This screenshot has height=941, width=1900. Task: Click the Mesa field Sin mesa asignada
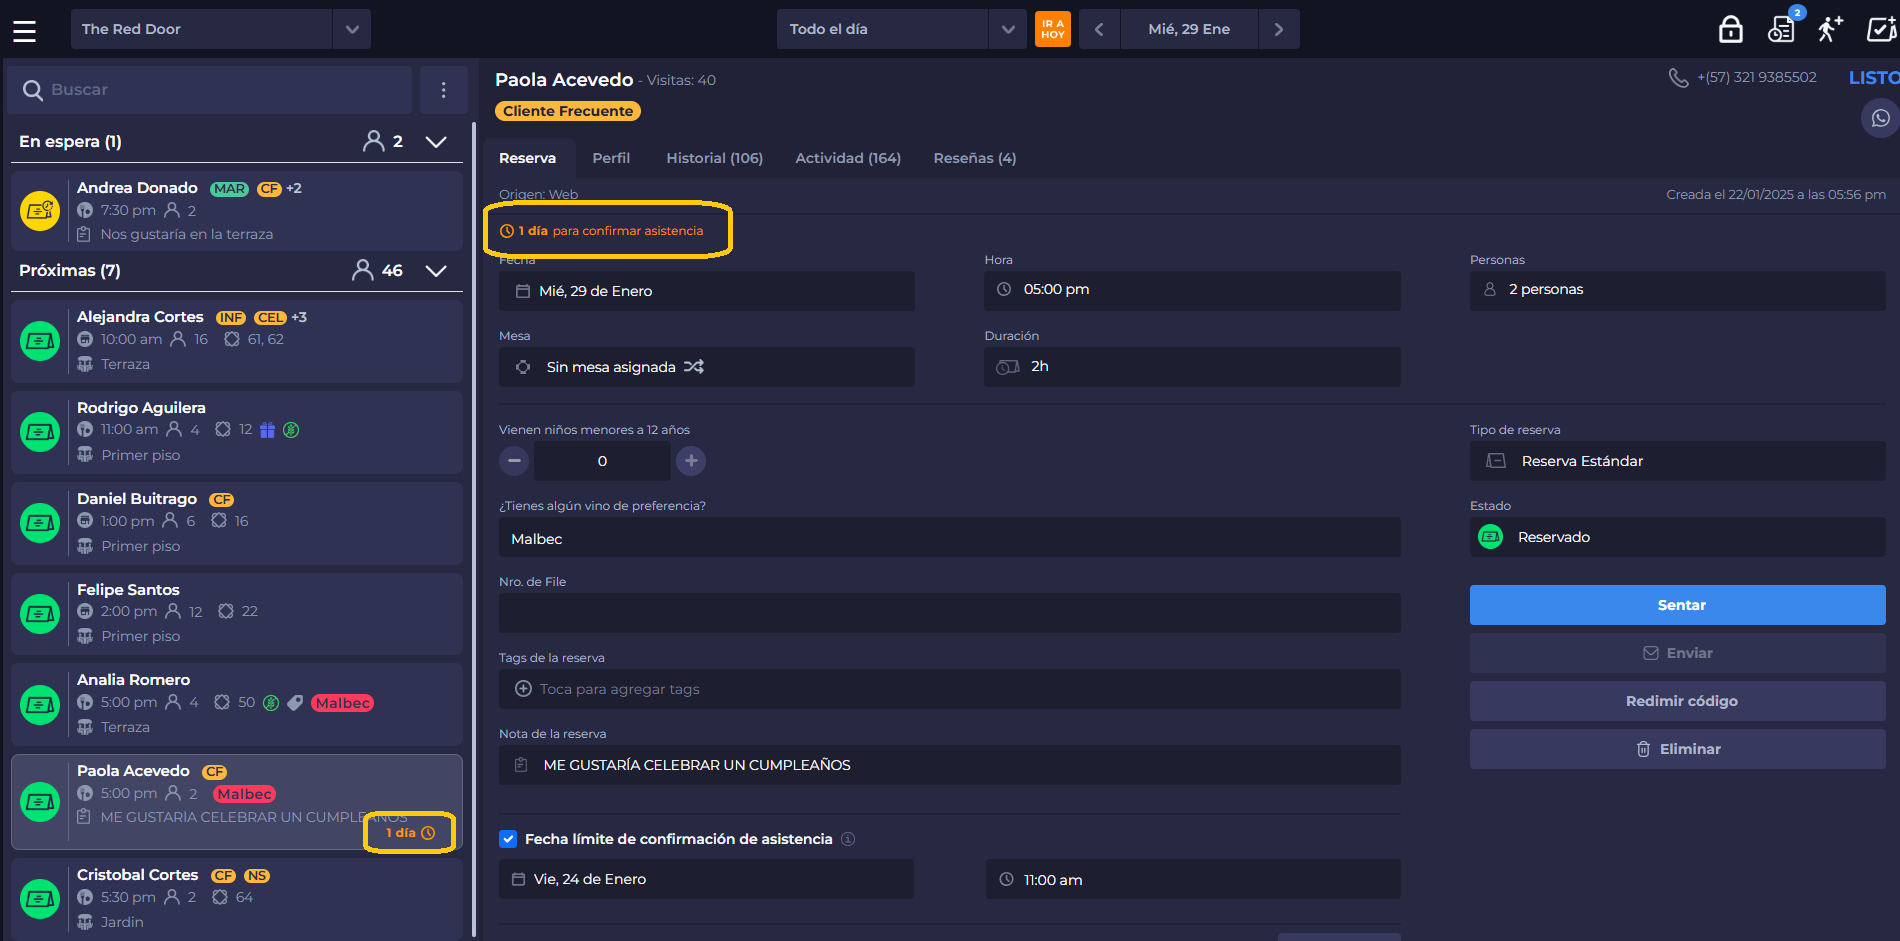click(x=706, y=367)
